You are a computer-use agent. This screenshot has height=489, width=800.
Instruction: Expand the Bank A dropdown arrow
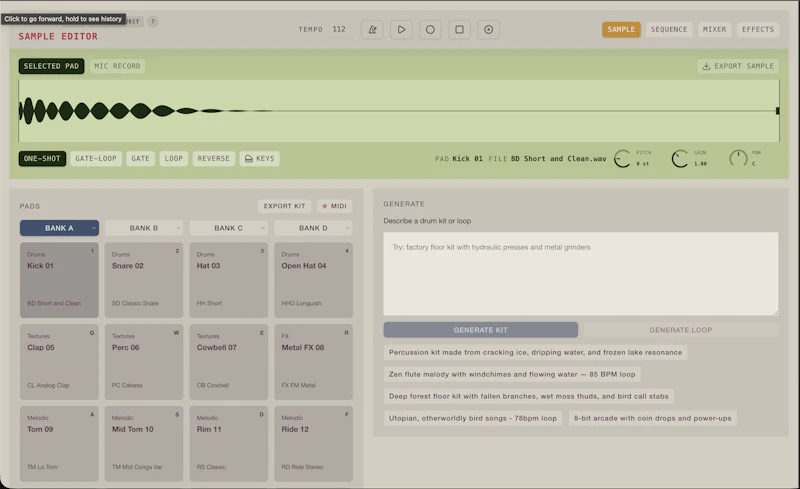tap(94, 228)
